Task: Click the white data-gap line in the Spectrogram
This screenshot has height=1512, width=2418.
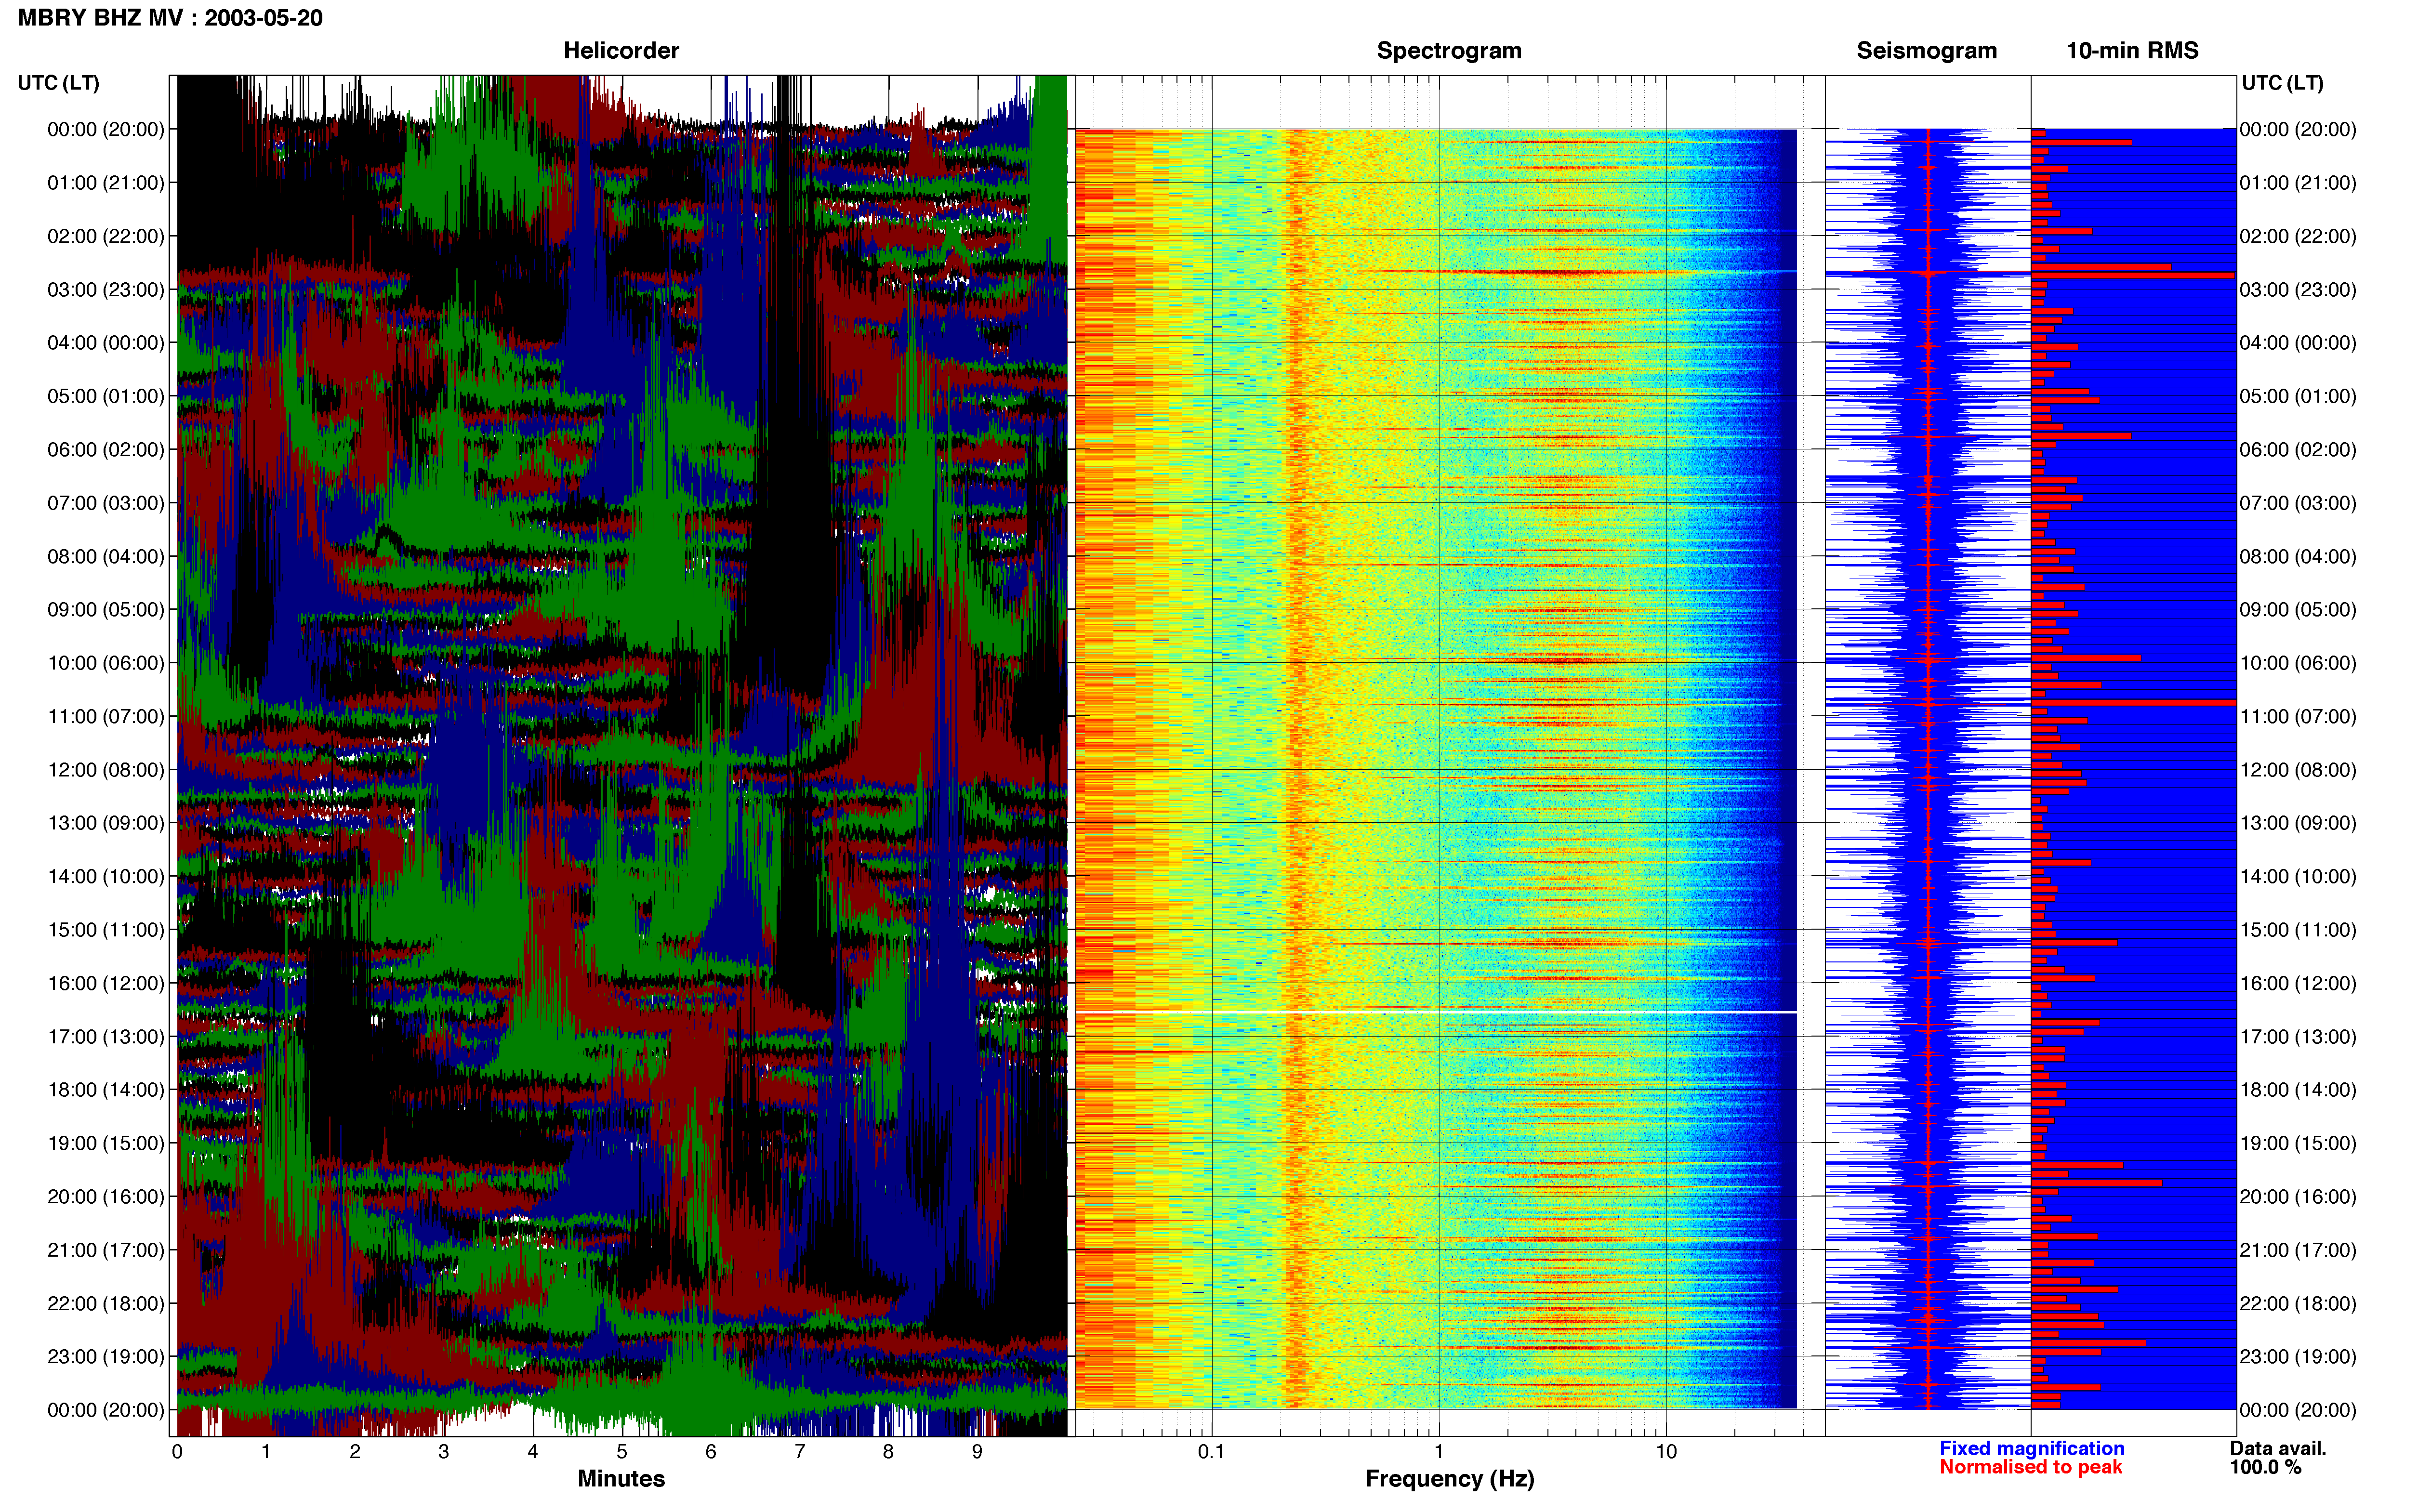Action: click(1436, 1012)
